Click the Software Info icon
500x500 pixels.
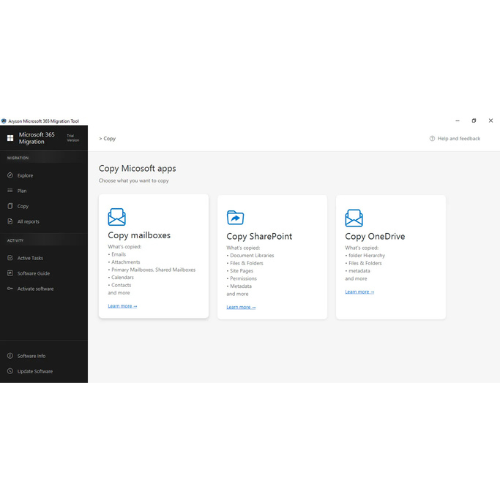click(x=10, y=356)
